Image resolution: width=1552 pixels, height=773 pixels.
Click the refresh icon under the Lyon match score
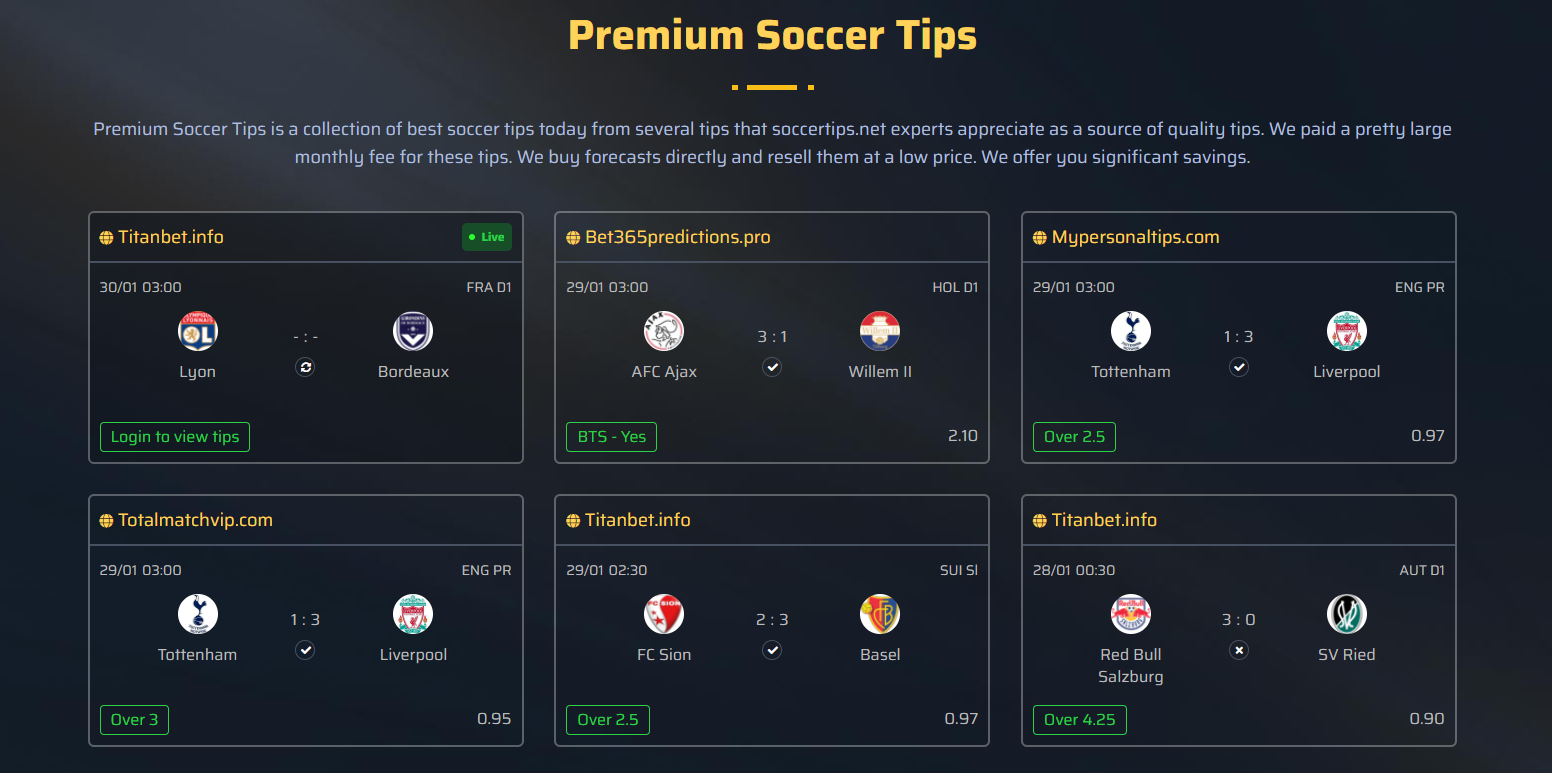click(x=305, y=367)
